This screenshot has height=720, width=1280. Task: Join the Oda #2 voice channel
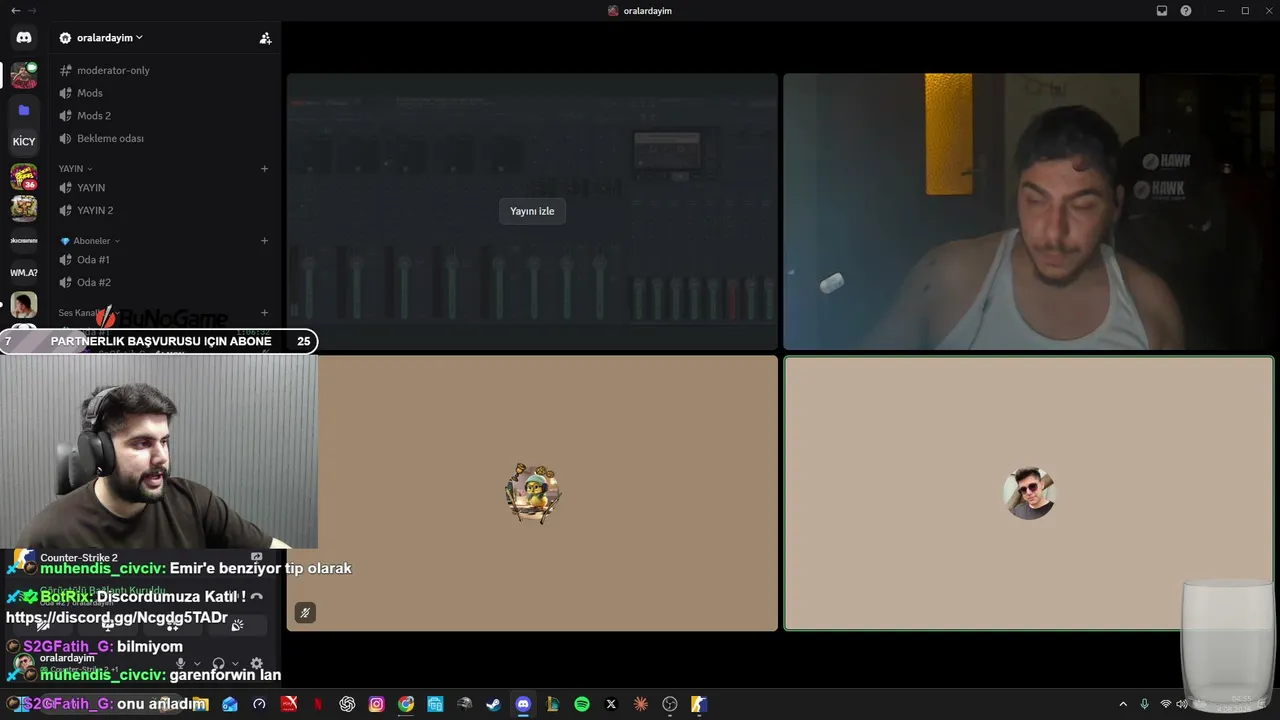coord(165,282)
